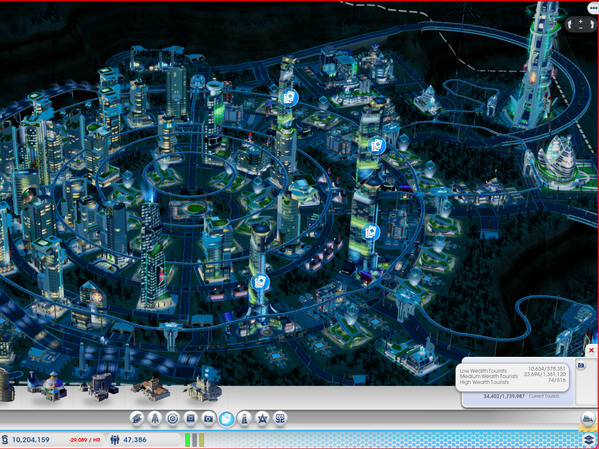The height and width of the screenshot is (449, 599).
Task: Click the first road-style icon in bottom toolbar
Action: tap(137, 419)
